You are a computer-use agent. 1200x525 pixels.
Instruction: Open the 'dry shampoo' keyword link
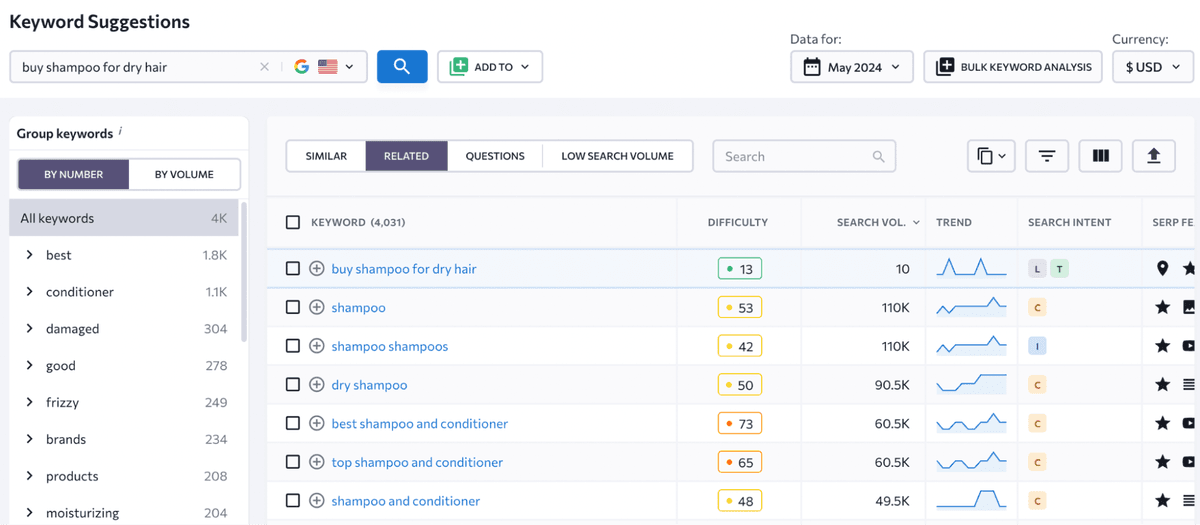click(x=369, y=385)
